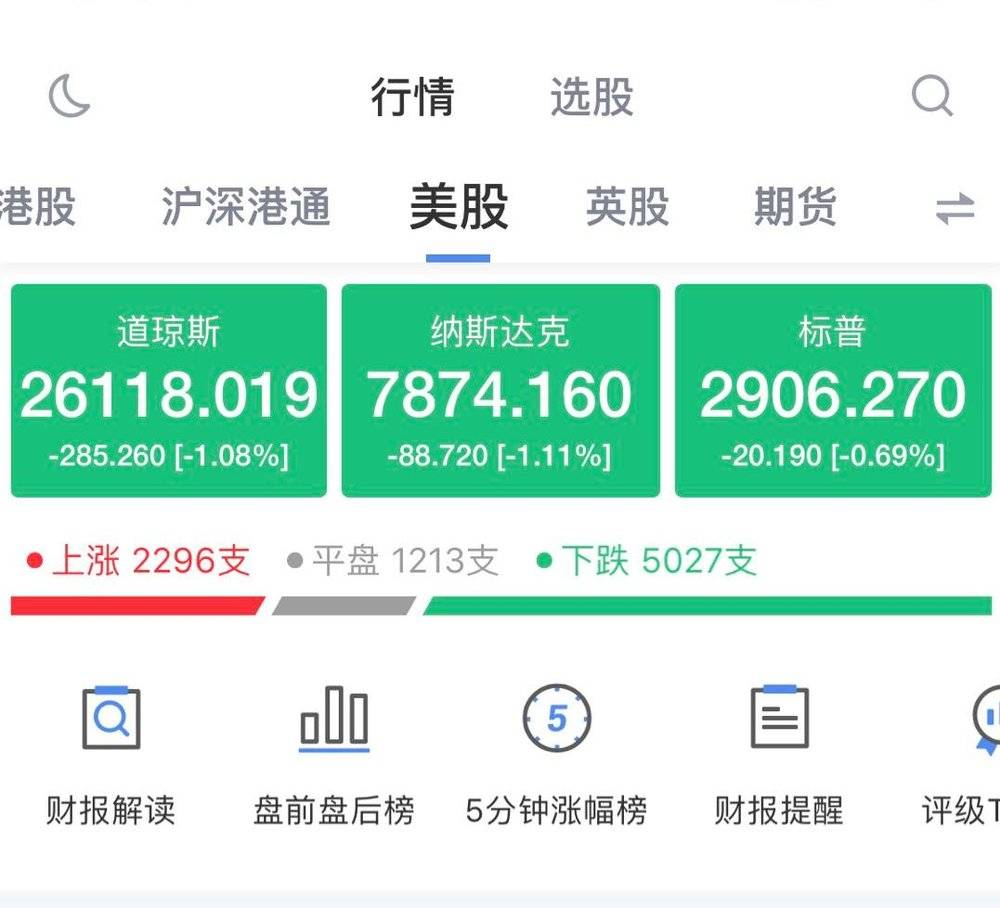The width and height of the screenshot is (1000, 908).
Task: Tap the red rising-stocks bar segment
Action: (x=138, y=606)
